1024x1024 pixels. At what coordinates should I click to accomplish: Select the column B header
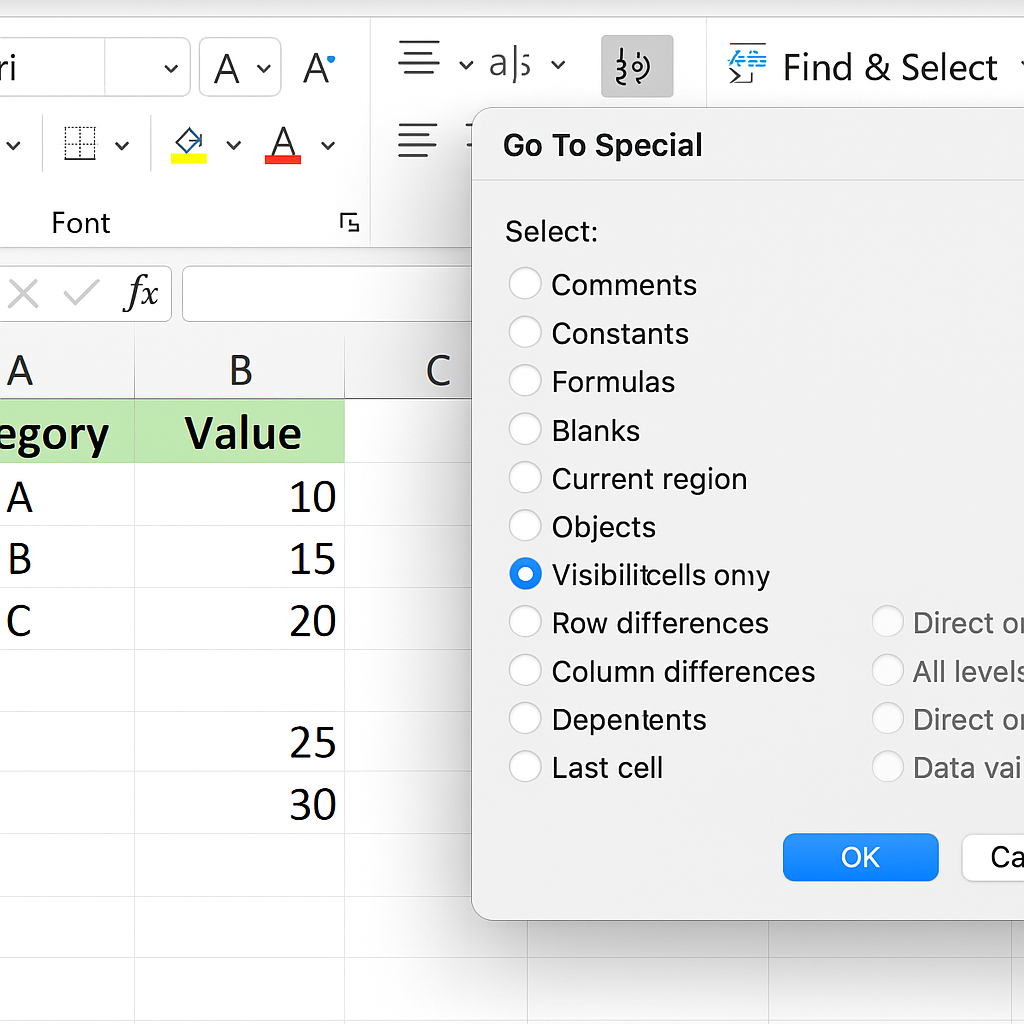(240, 371)
